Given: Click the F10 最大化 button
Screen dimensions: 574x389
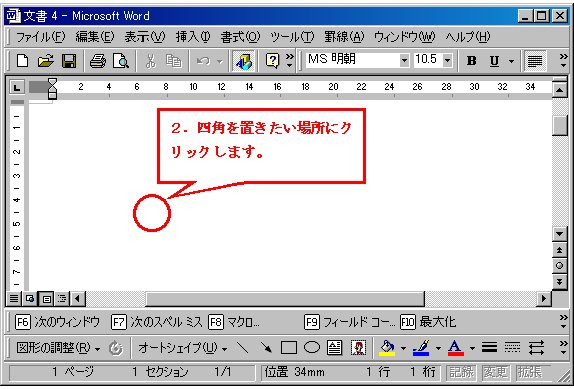Looking at the screenshot, I should click(428, 322).
